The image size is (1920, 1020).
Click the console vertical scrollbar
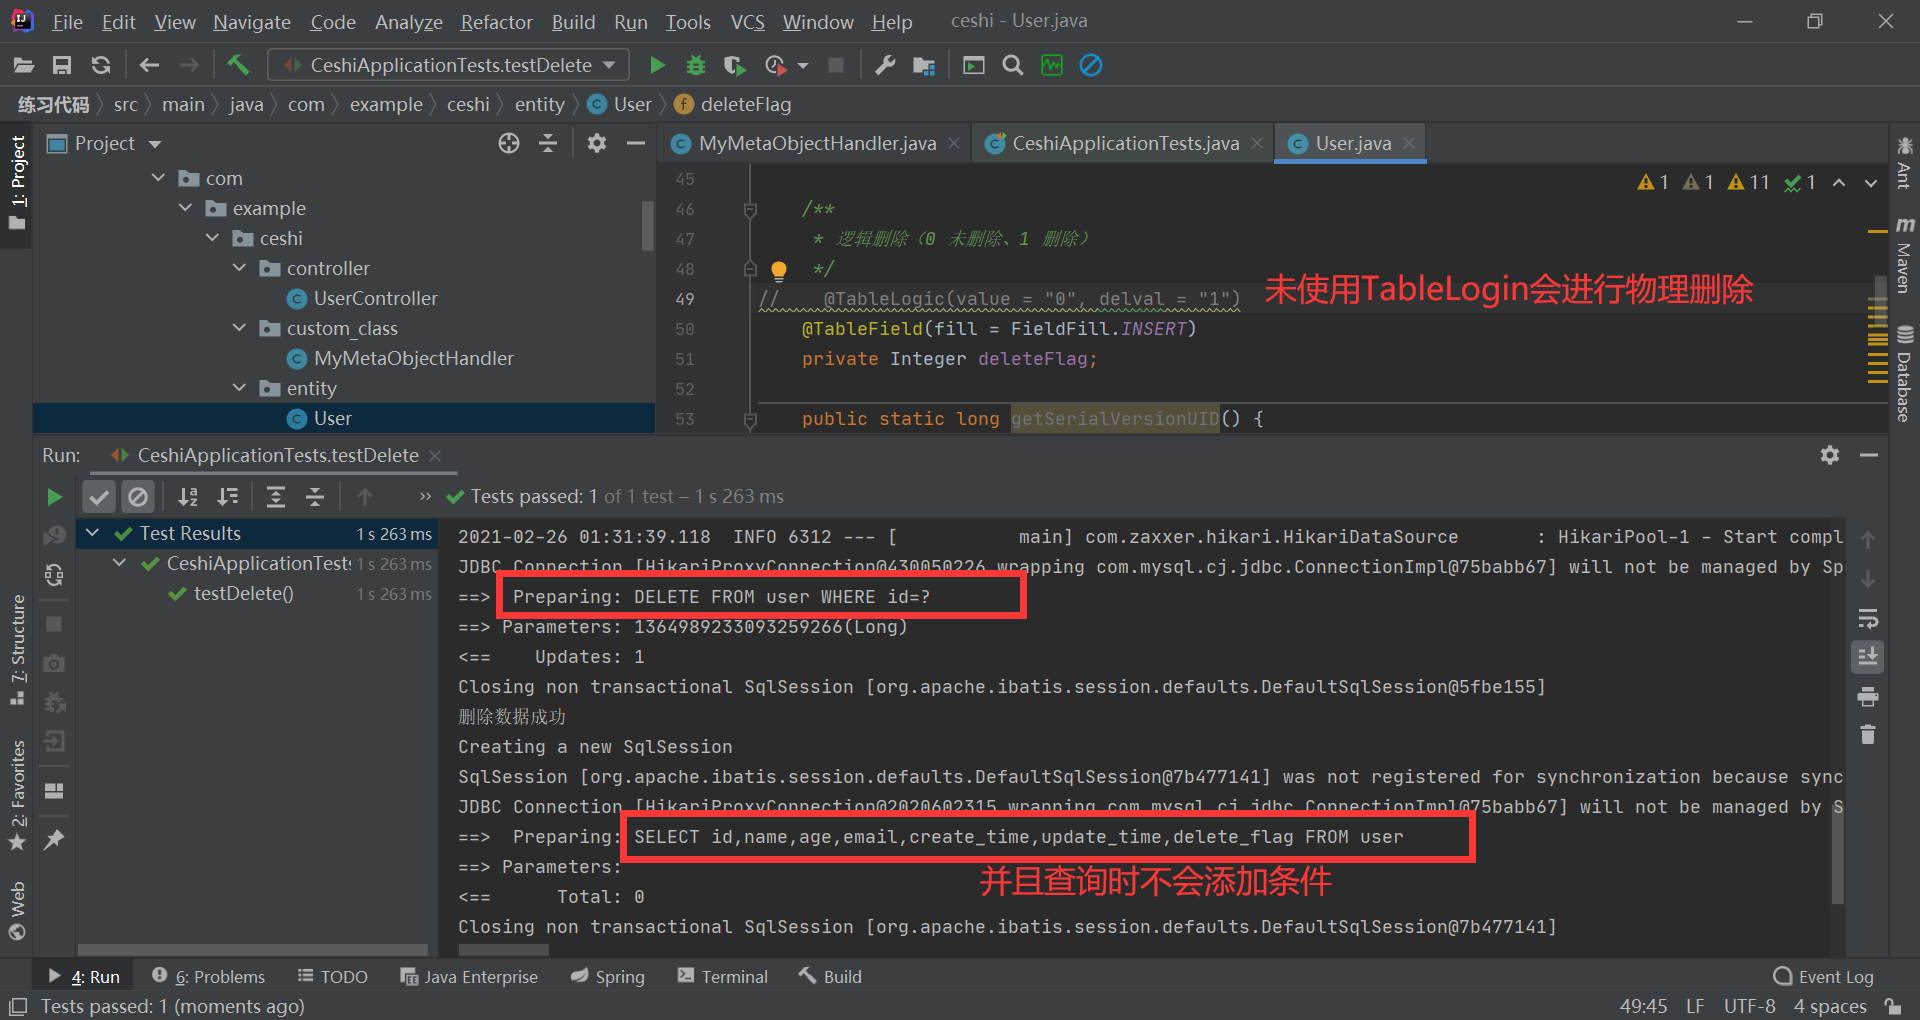(1837, 855)
